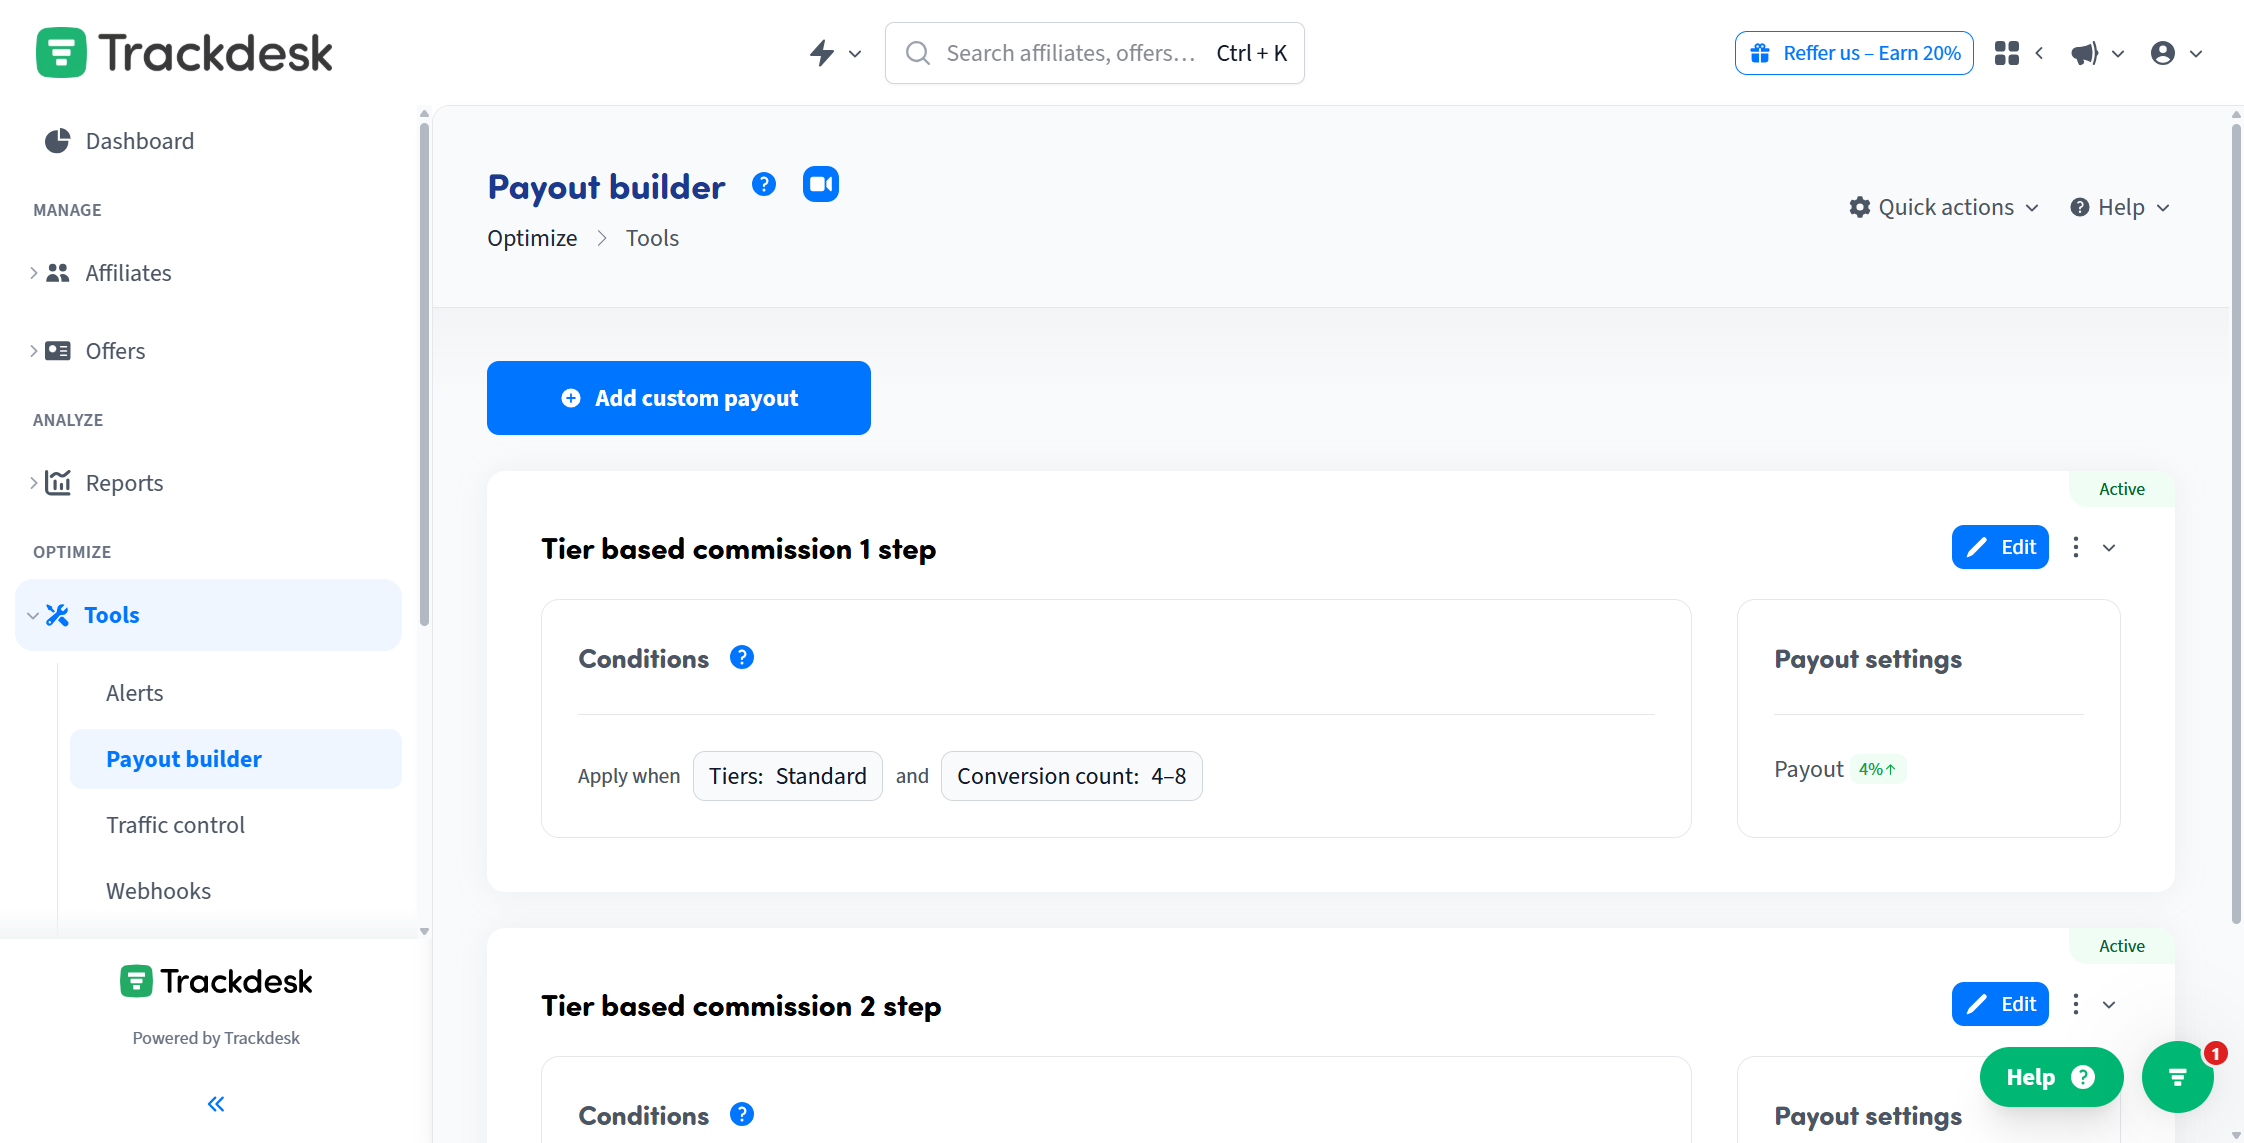Click the video tutorial icon beside Payout builder title
This screenshot has height=1143, width=2244.
(820, 184)
